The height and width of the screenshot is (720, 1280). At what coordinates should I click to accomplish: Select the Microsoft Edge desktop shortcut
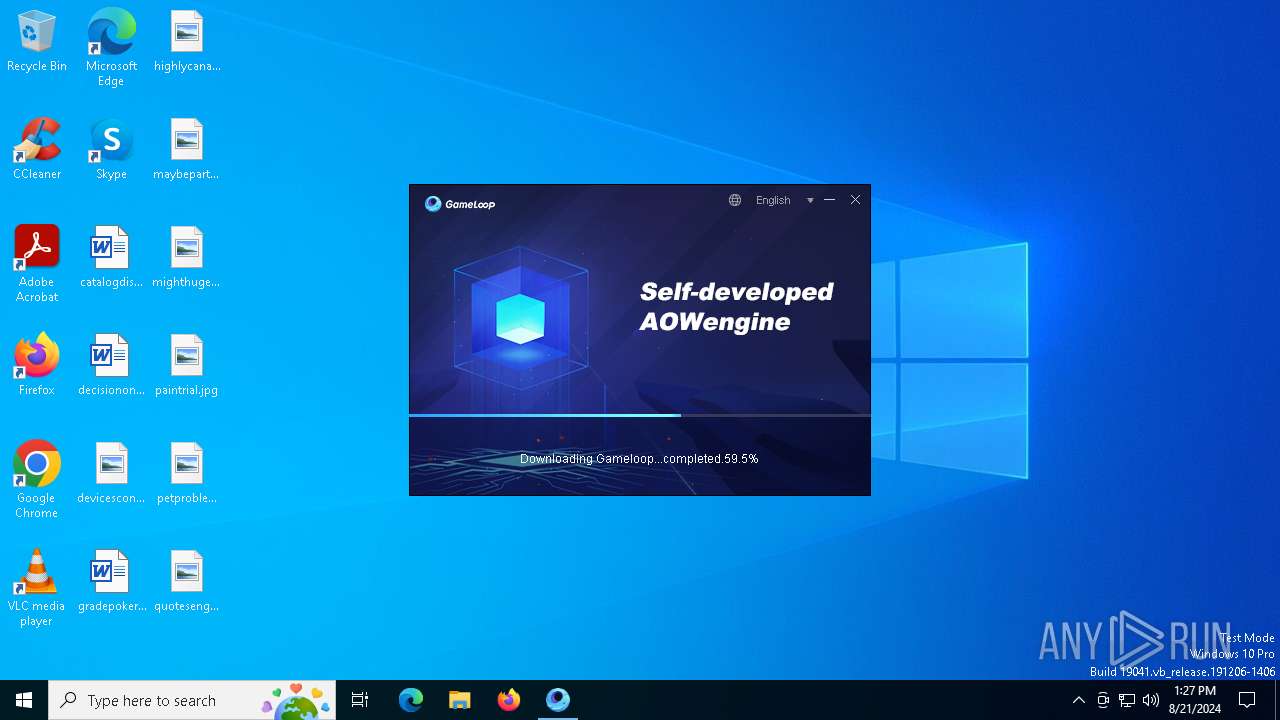(x=111, y=48)
